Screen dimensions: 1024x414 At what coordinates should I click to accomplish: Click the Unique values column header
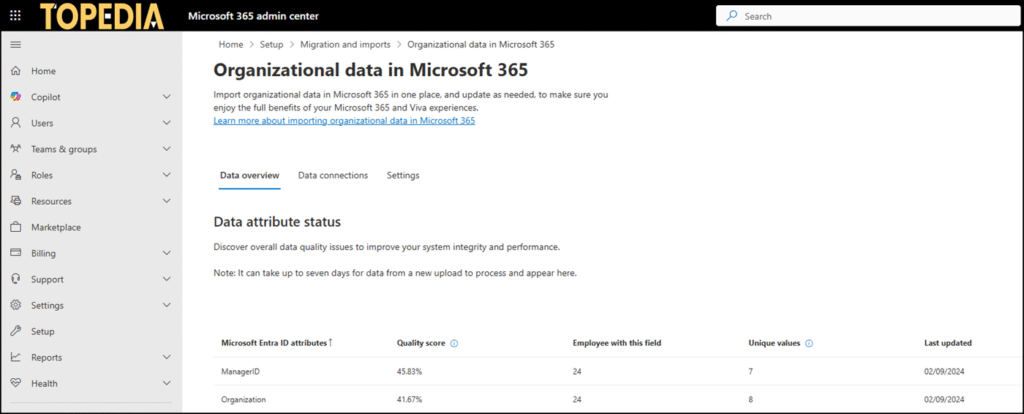tap(774, 343)
